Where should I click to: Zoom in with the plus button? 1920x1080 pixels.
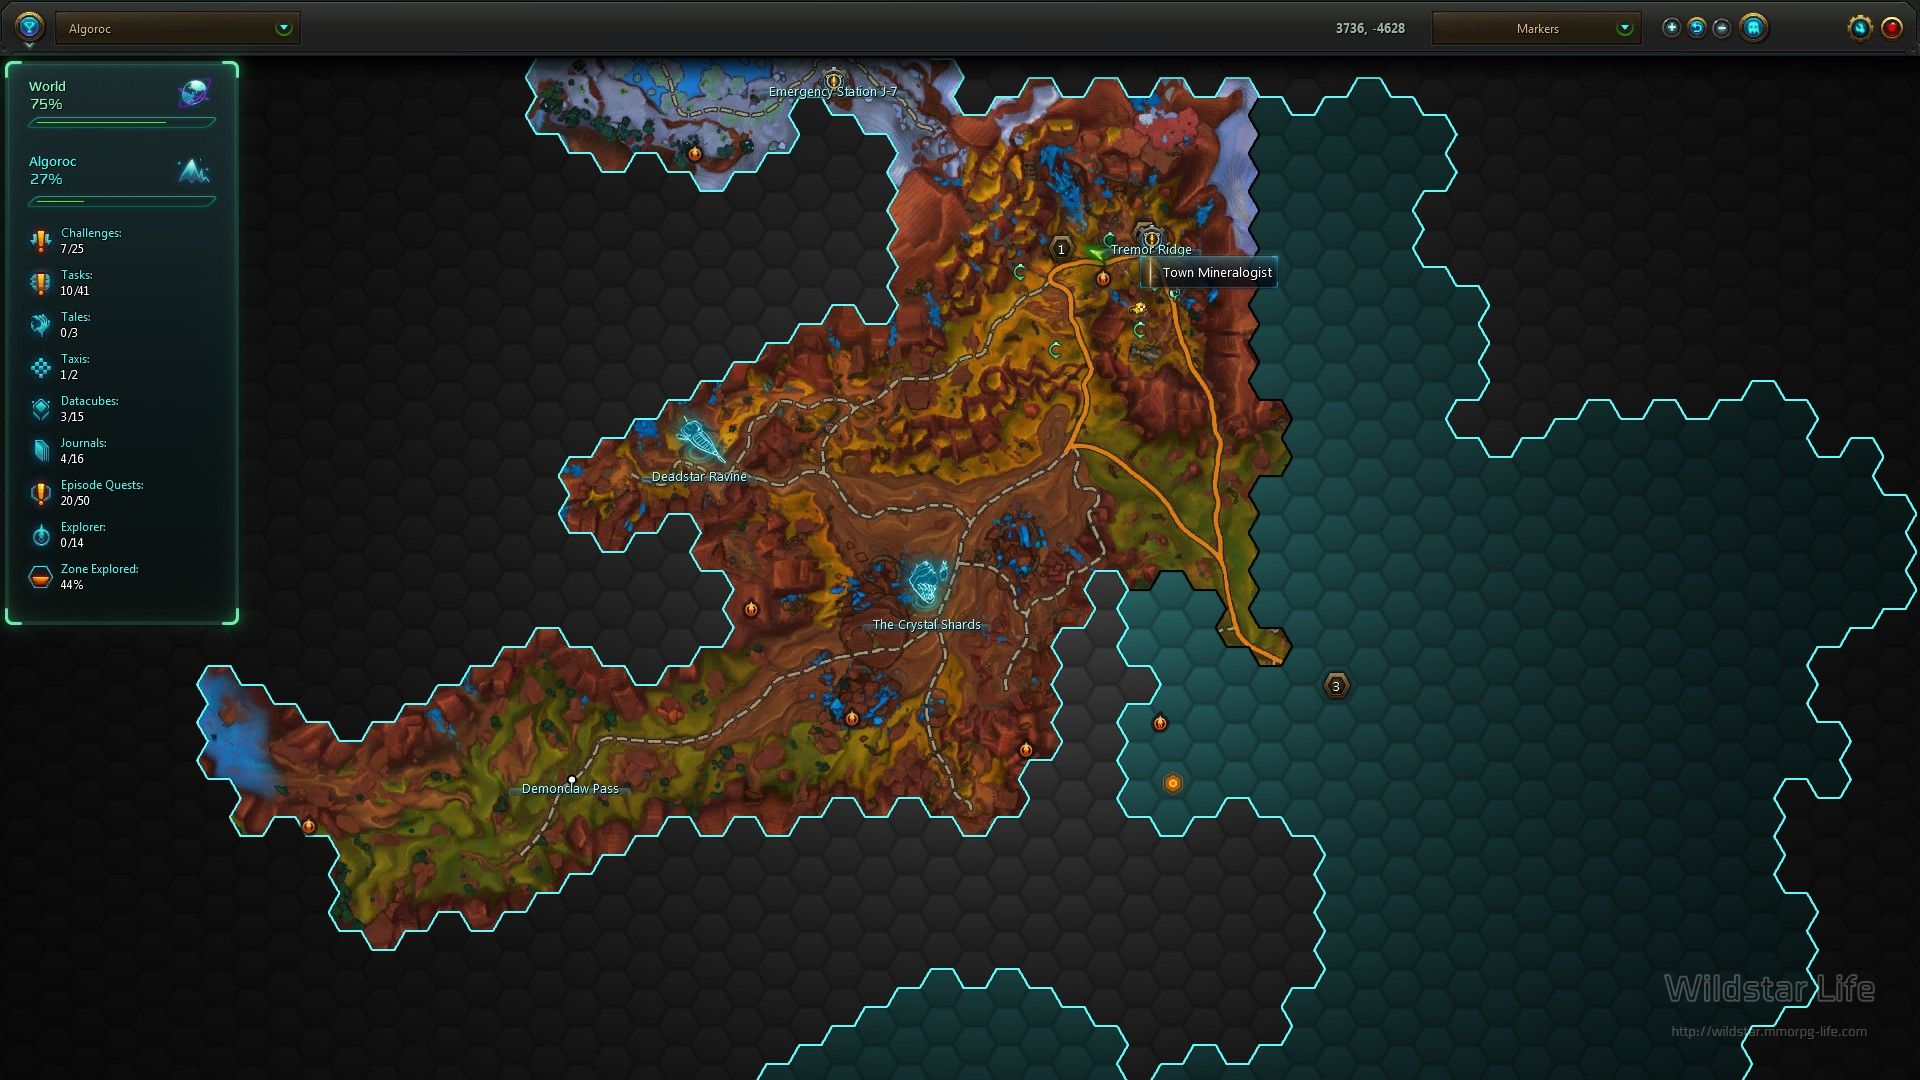click(x=1671, y=28)
